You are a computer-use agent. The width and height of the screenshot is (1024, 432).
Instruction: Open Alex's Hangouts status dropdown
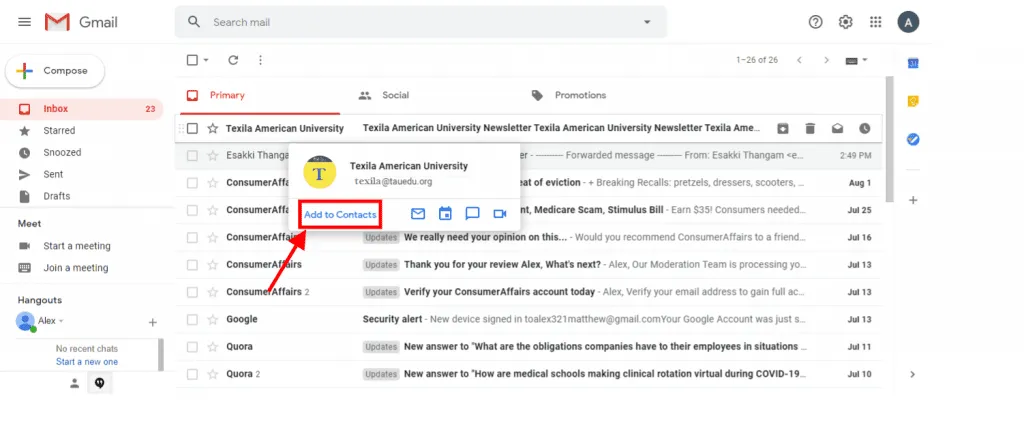pos(61,321)
